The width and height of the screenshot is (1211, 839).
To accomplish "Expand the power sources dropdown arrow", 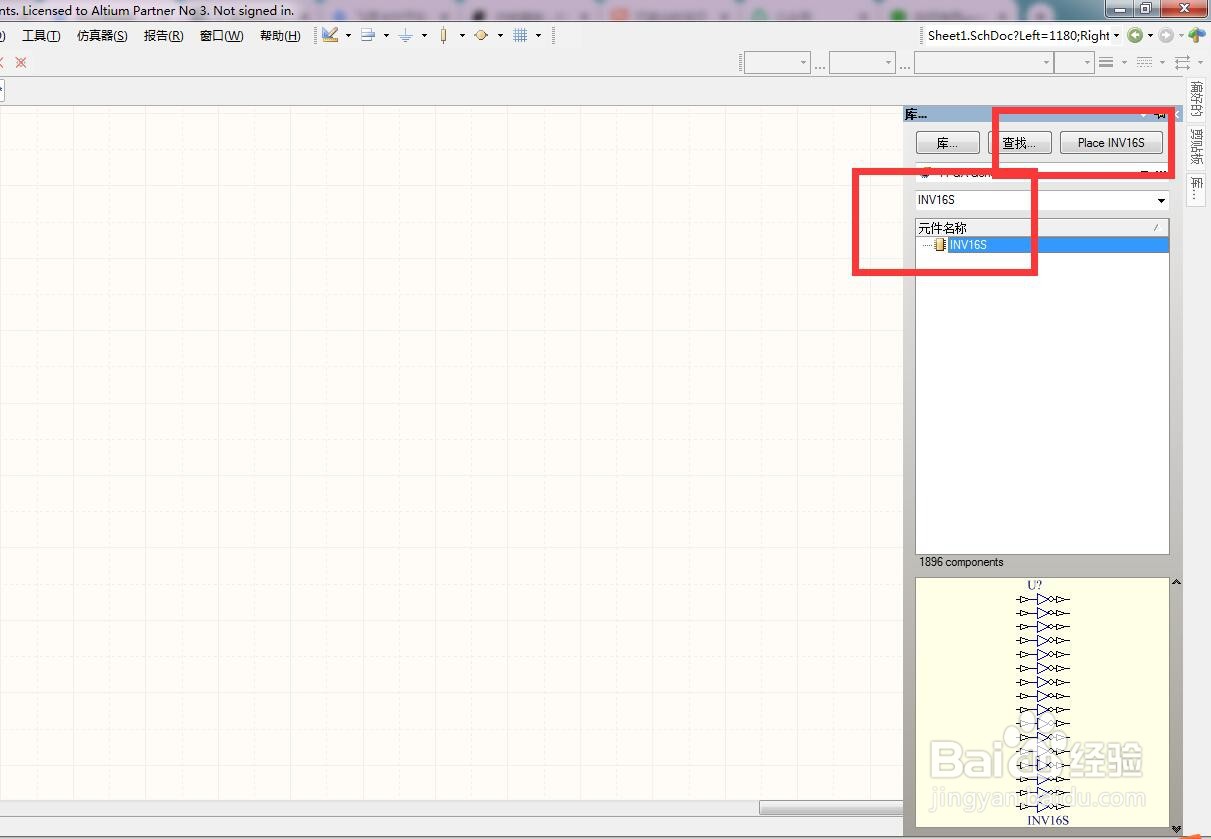I will pos(424,35).
